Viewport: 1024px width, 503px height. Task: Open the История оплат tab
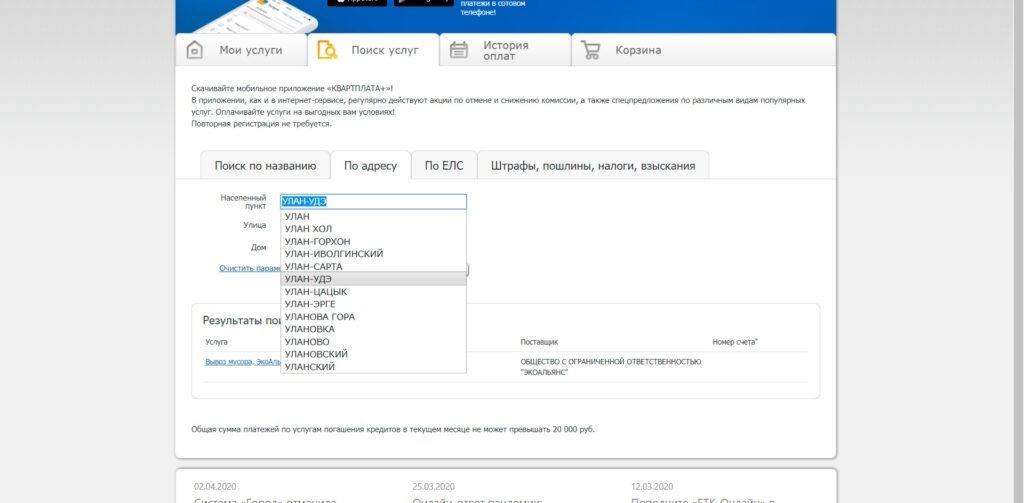506,51
